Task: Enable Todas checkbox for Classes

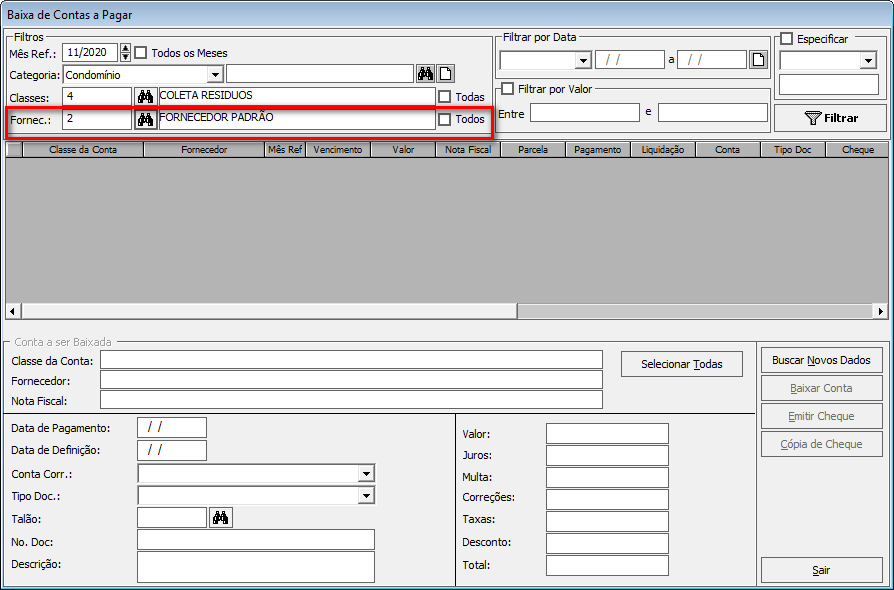Action: coord(445,97)
